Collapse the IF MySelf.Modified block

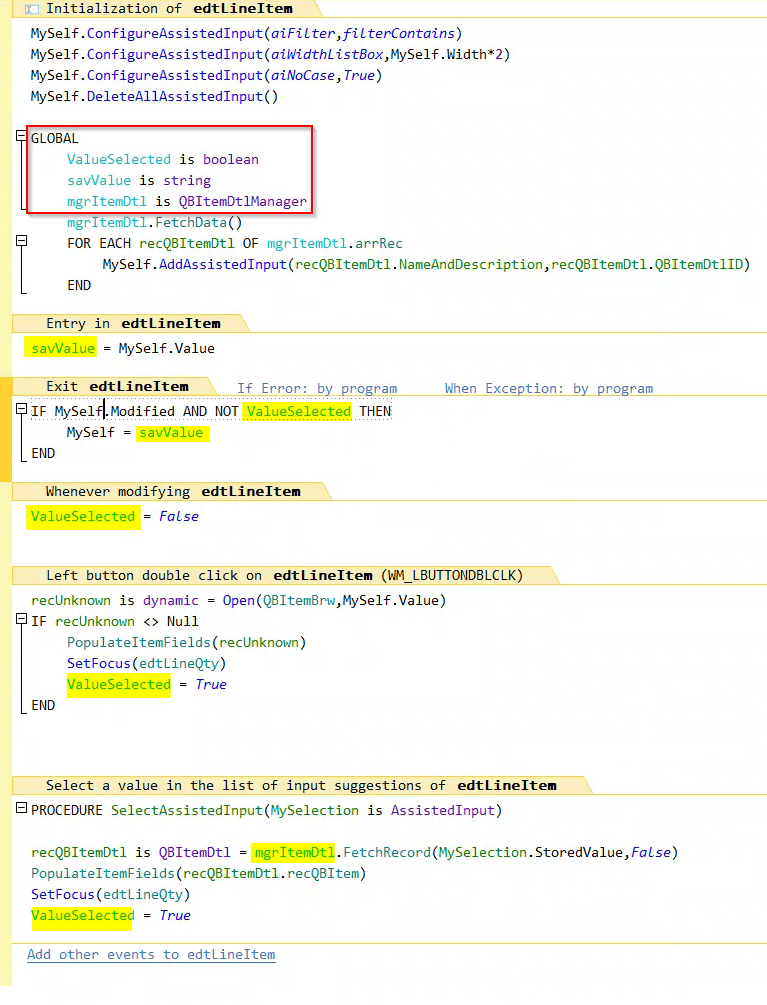point(22,411)
